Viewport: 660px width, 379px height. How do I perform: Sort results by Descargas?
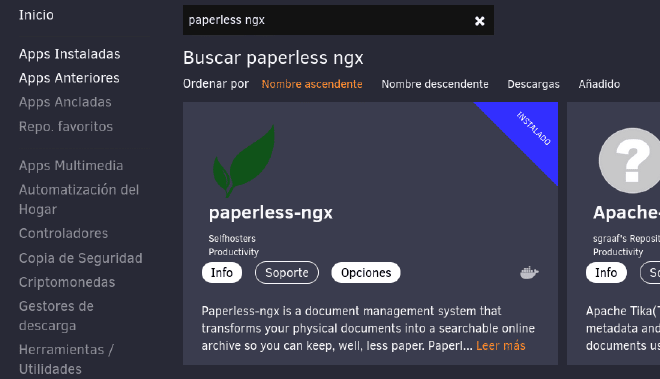[533, 85]
